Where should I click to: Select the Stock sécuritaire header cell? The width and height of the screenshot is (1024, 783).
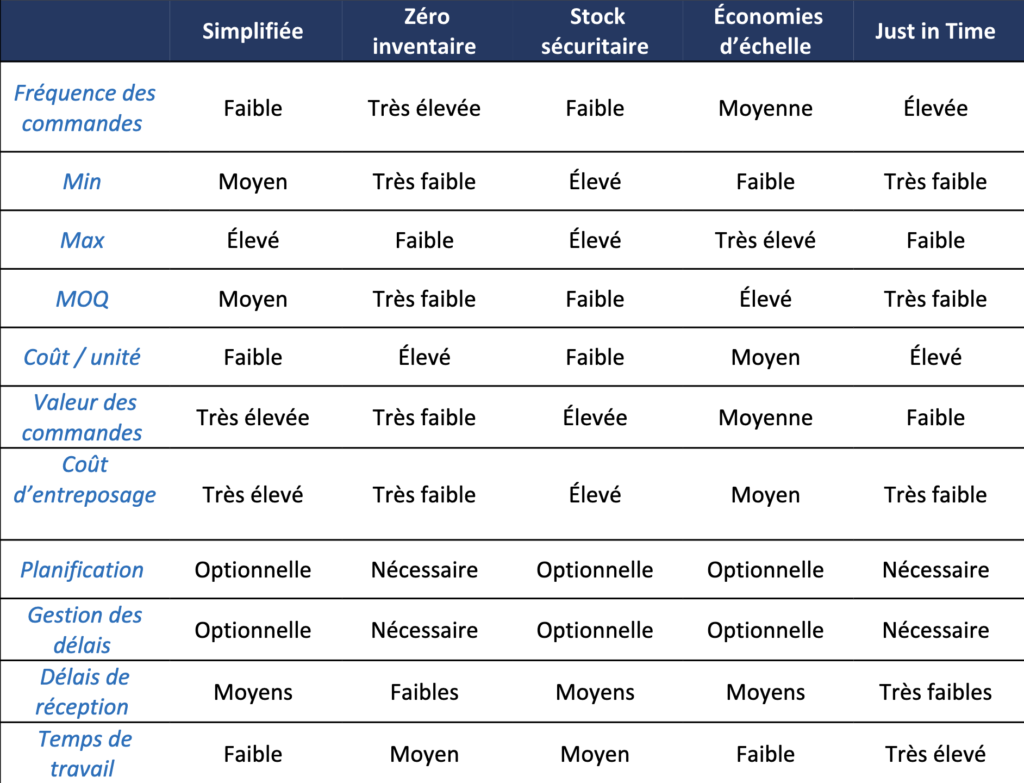point(595,31)
